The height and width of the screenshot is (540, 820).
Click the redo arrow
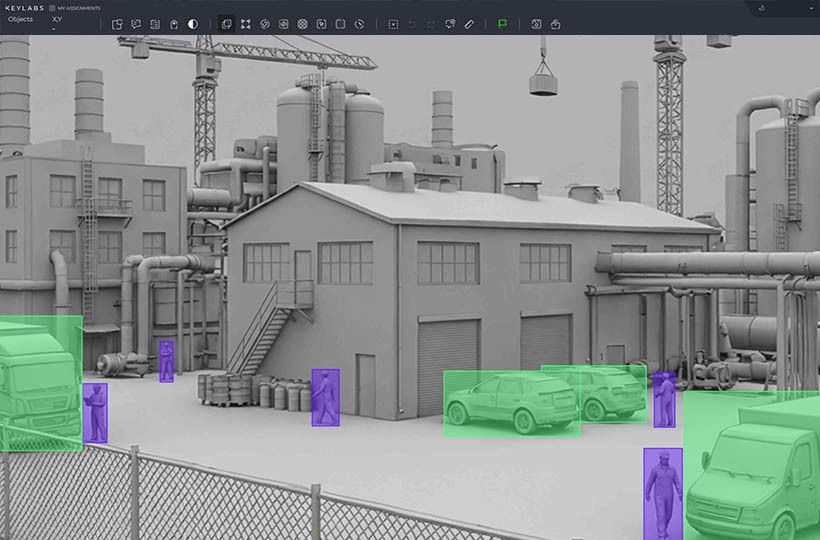(431, 24)
